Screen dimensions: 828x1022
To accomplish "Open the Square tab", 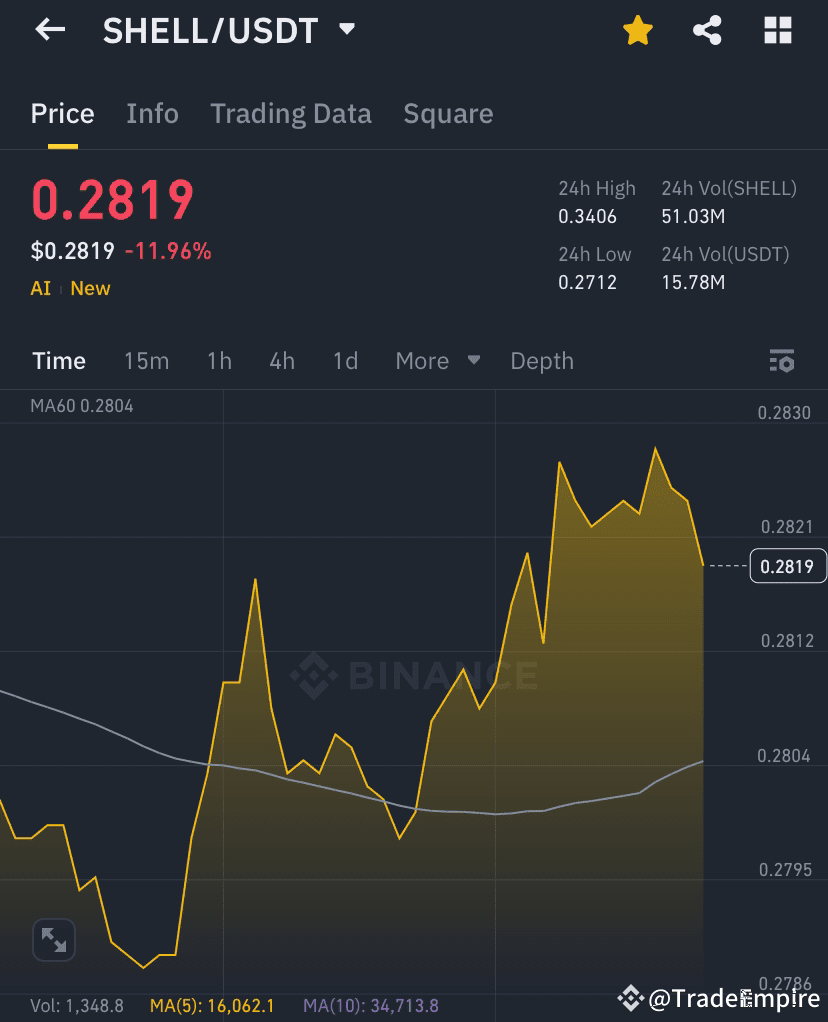I will click(x=448, y=113).
